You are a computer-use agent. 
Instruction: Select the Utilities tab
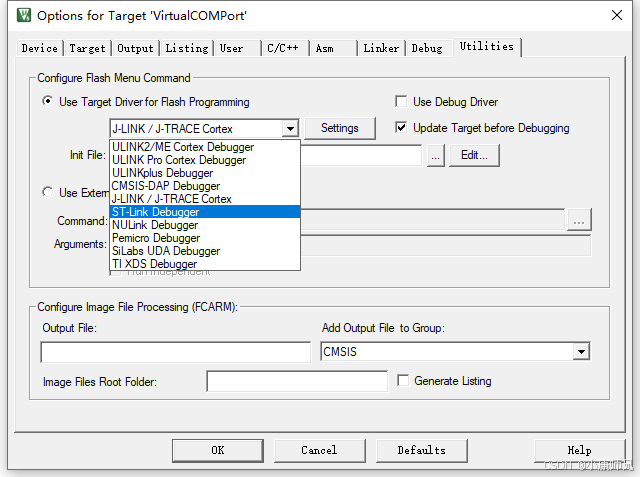[487, 47]
